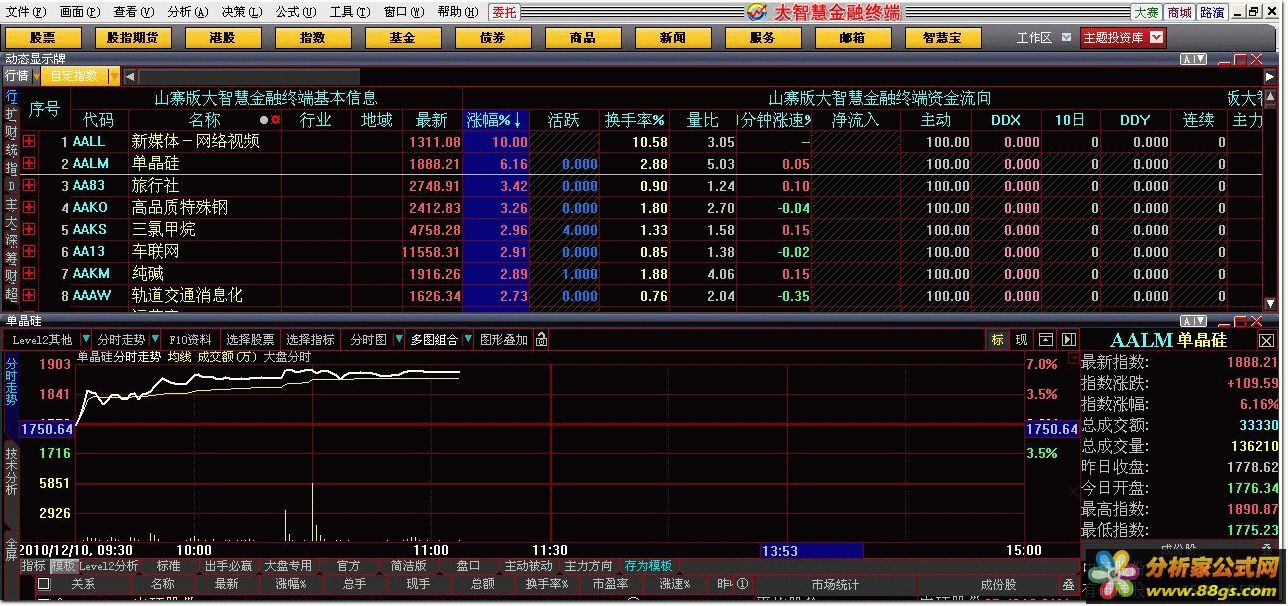This screenshot has width=1288, height=606.
Task: Click the circled icon after 昨 column
Action: pos(742,584)
